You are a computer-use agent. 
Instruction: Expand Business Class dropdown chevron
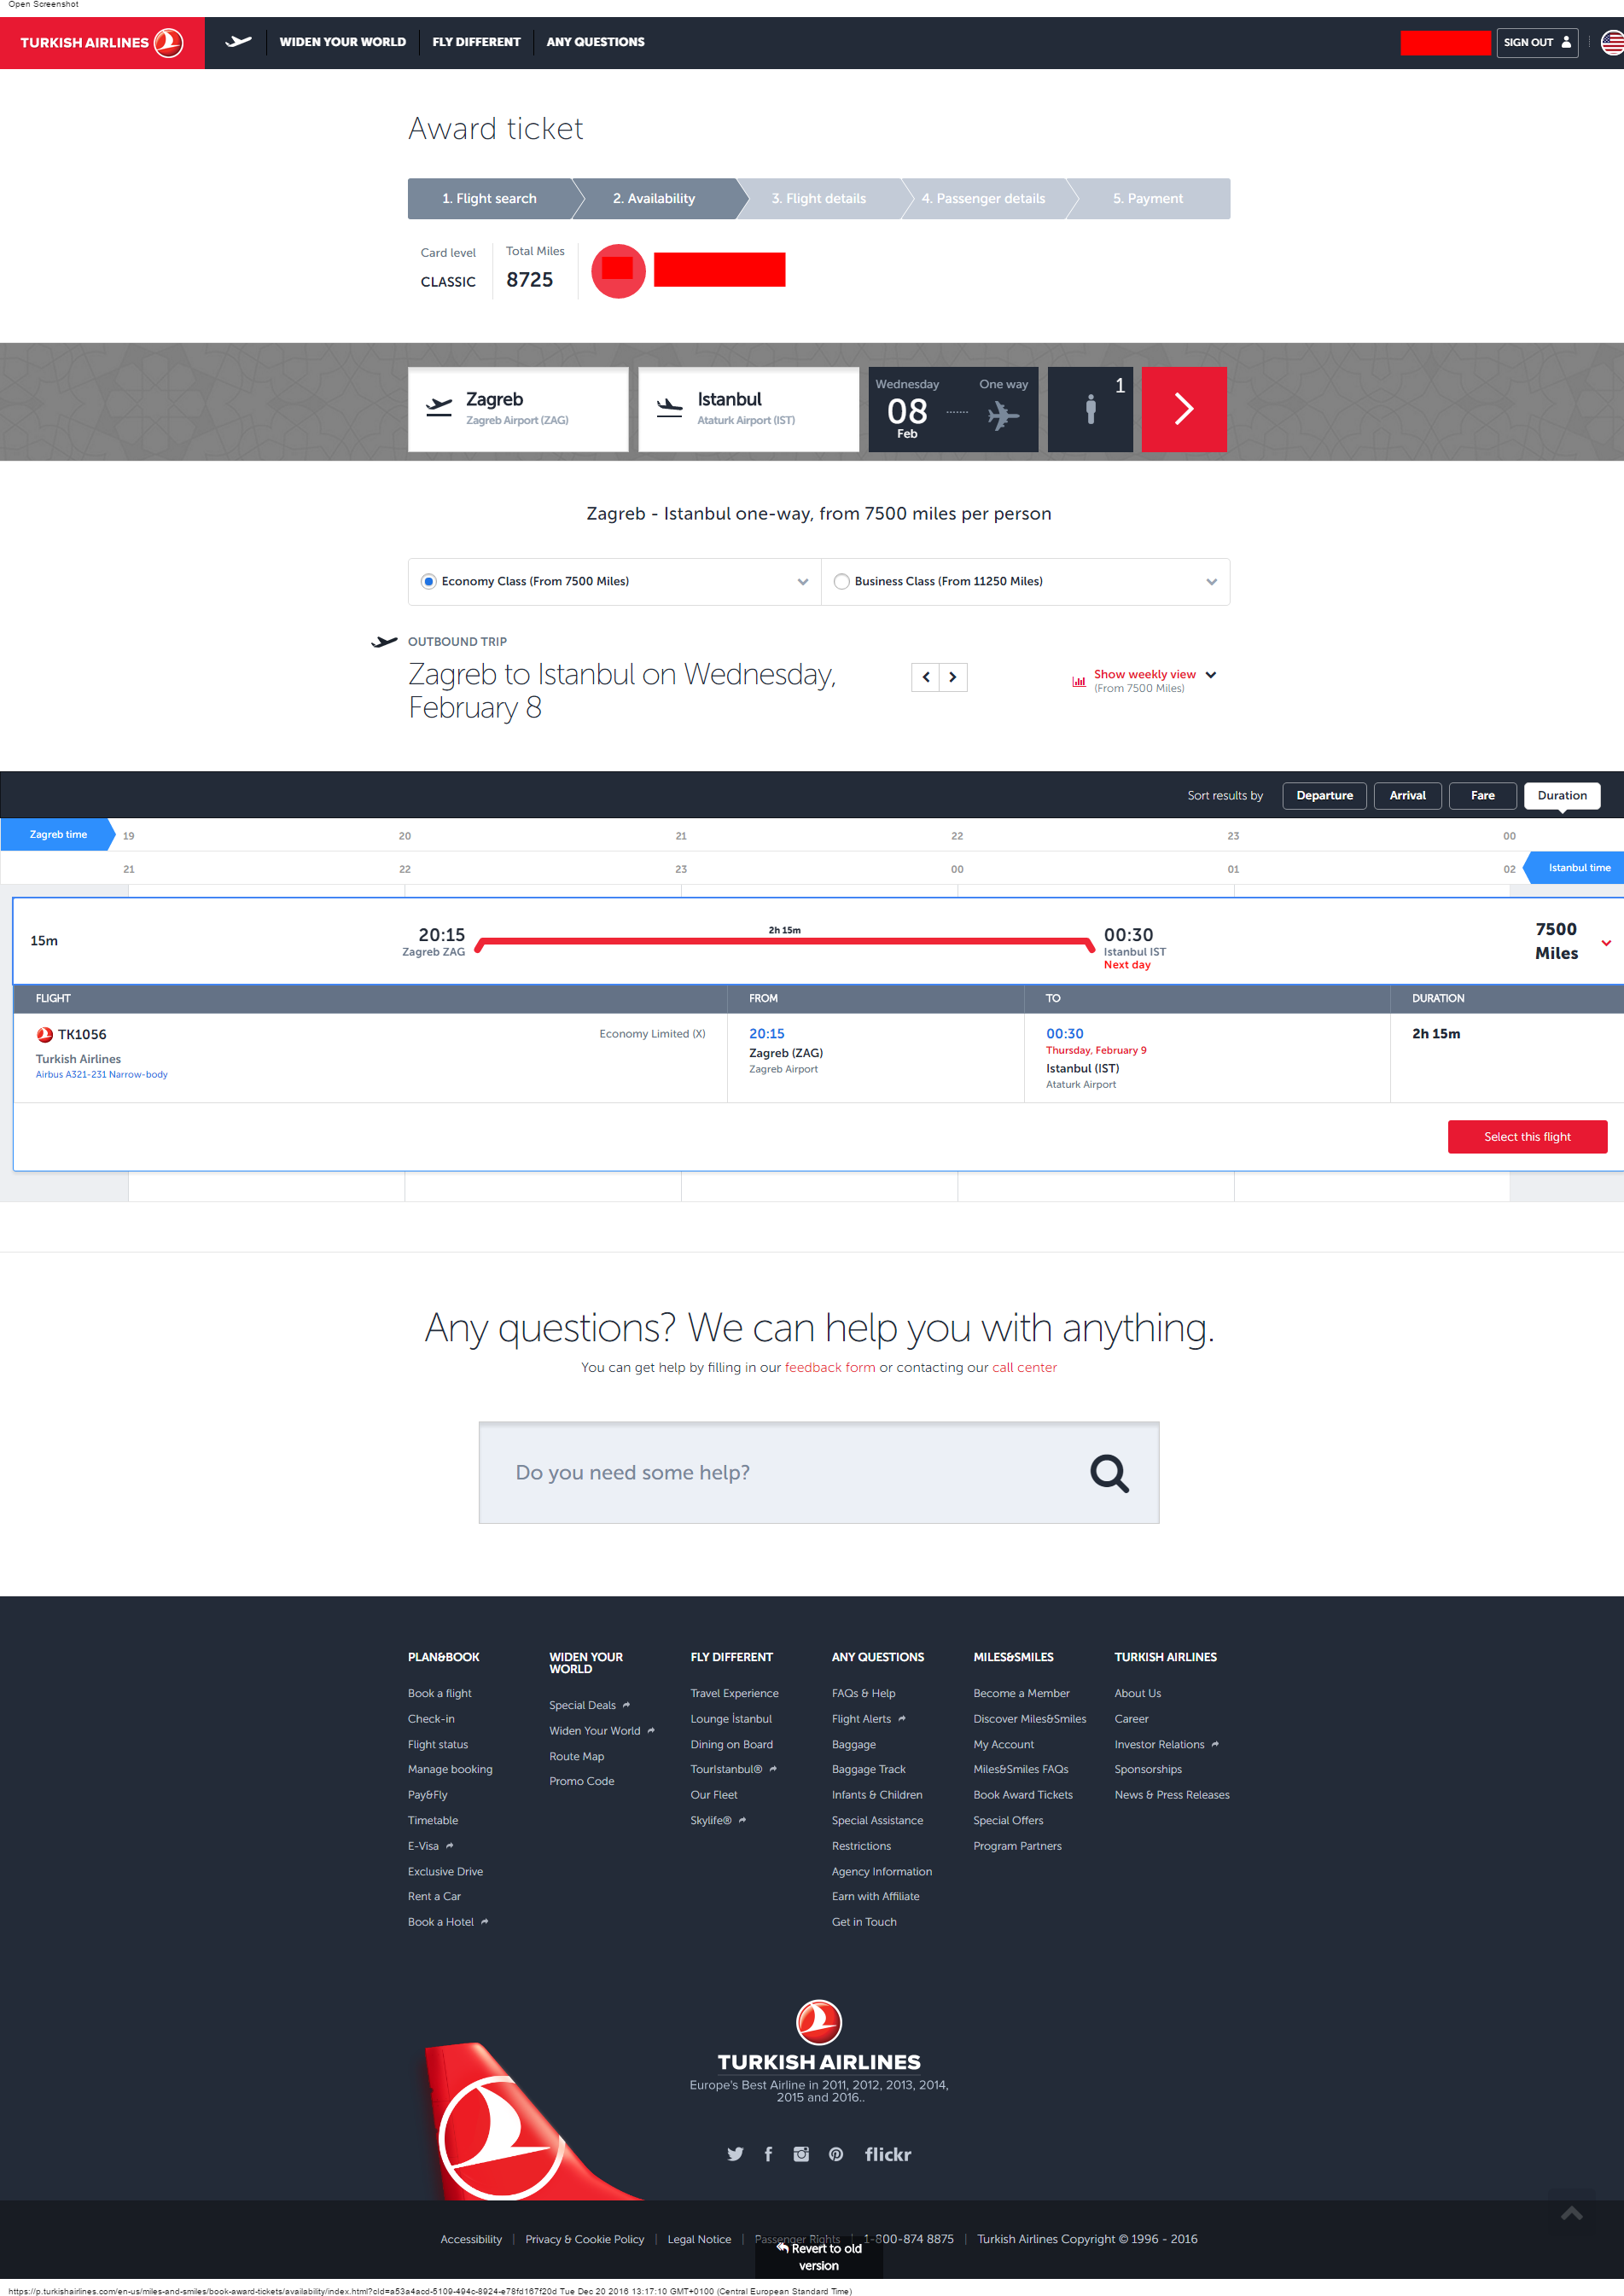pyautogui.click(x=1212, y=582)
